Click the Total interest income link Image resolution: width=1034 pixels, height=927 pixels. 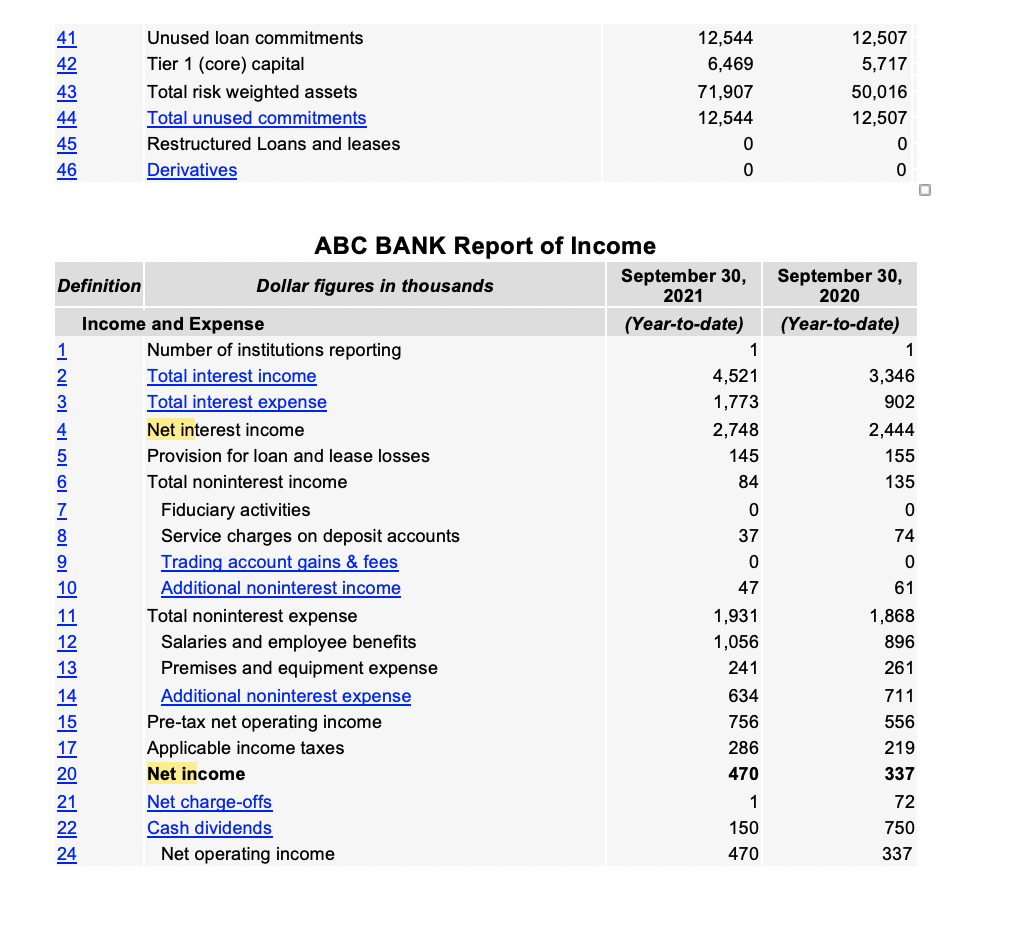(x=231, y=376)
